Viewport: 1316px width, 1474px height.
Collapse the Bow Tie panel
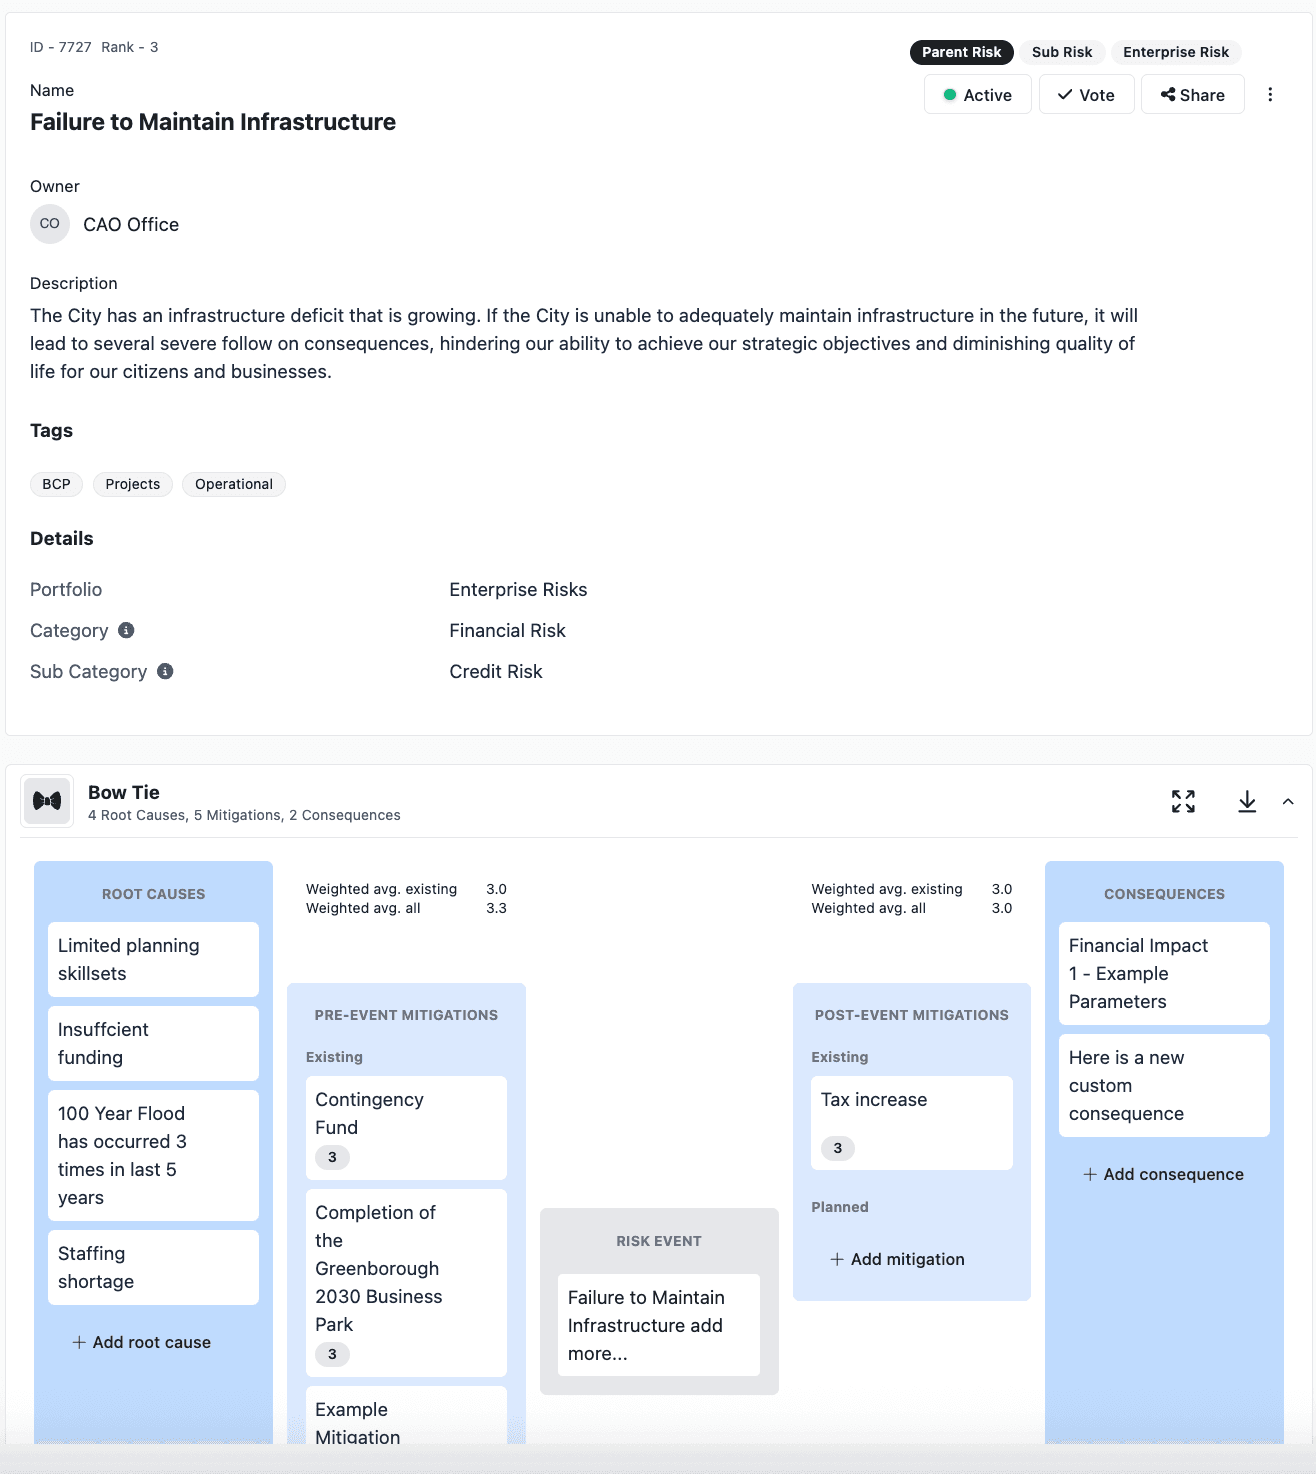tap(1289, 801)
